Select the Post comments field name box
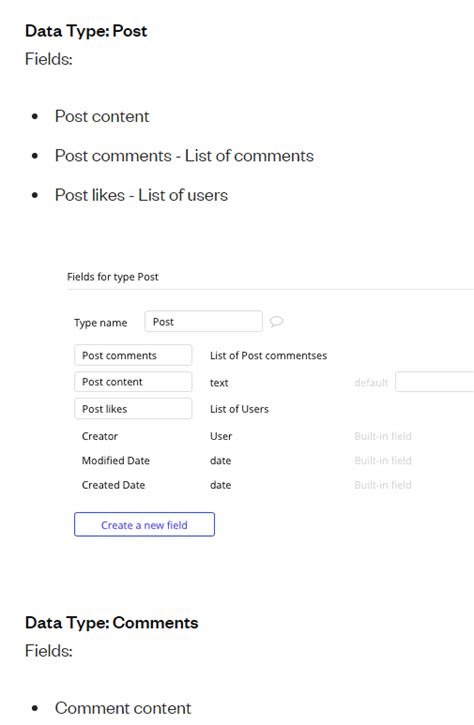Image resolution: width=474 pixels, height=725 pixels. pos(133,355)
